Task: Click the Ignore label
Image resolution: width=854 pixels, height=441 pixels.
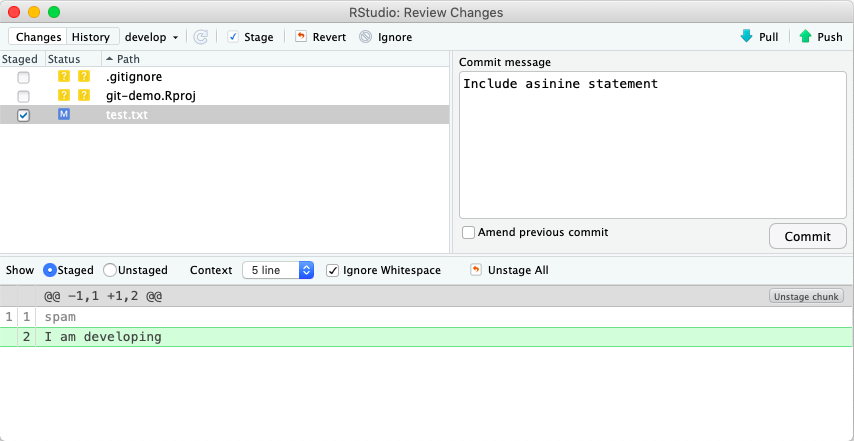Action: pyautogui.click(x=395, y=37)
